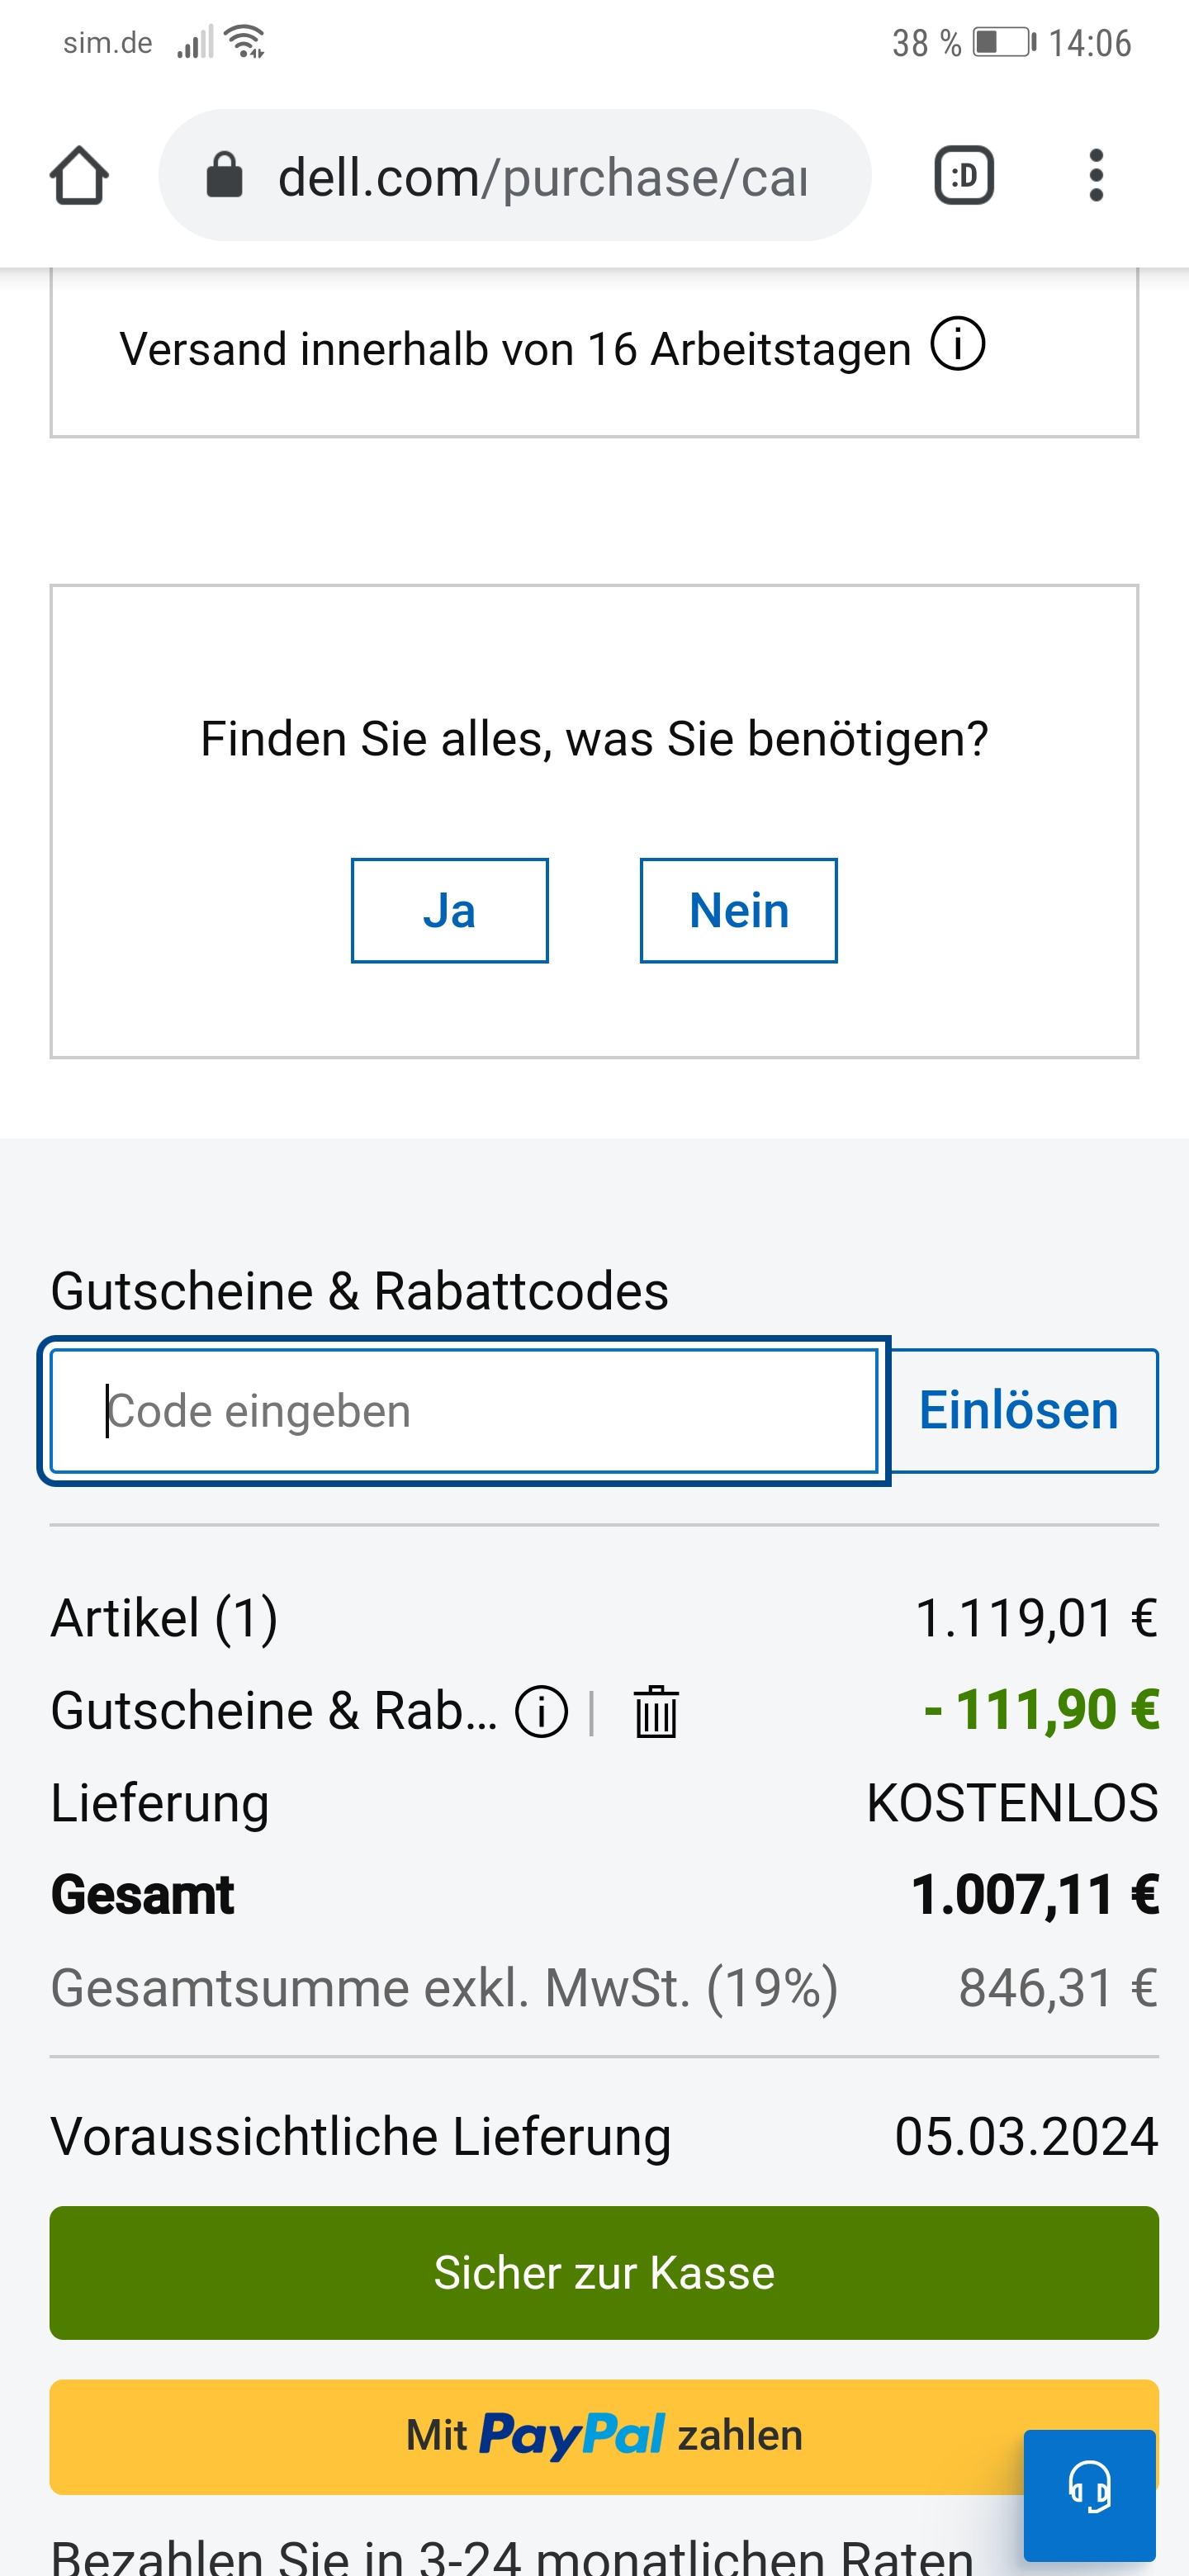The width and height of the screenshot is (1189, 2576).
Task: Open the browser tab switcher
Action: [x=963, y=176]
